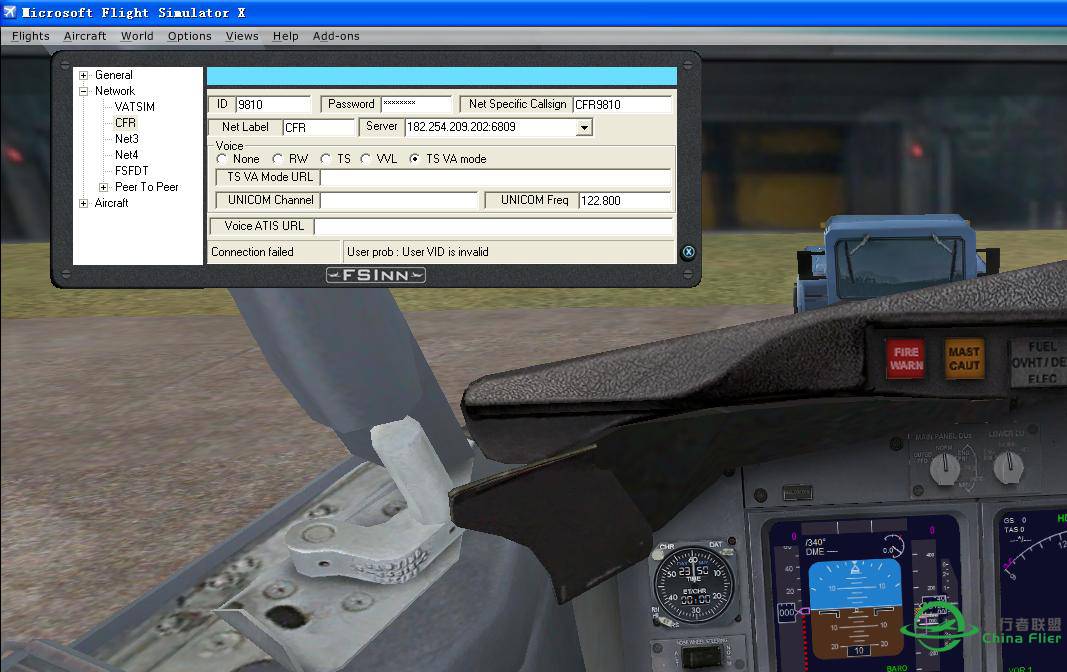Click the FSInn logo at the panel bottom

tap(376, 275)
